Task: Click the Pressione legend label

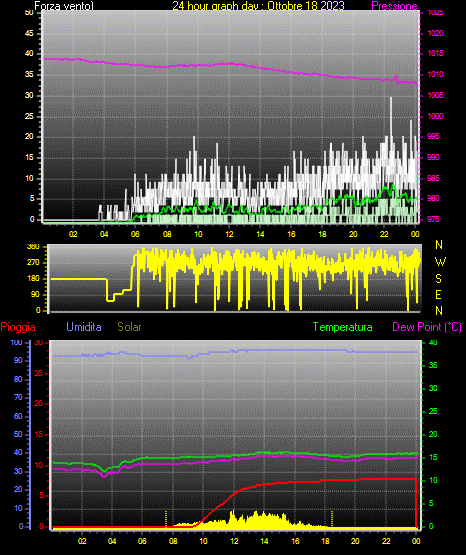Action: pyautogui.click(x=394, y=6)
